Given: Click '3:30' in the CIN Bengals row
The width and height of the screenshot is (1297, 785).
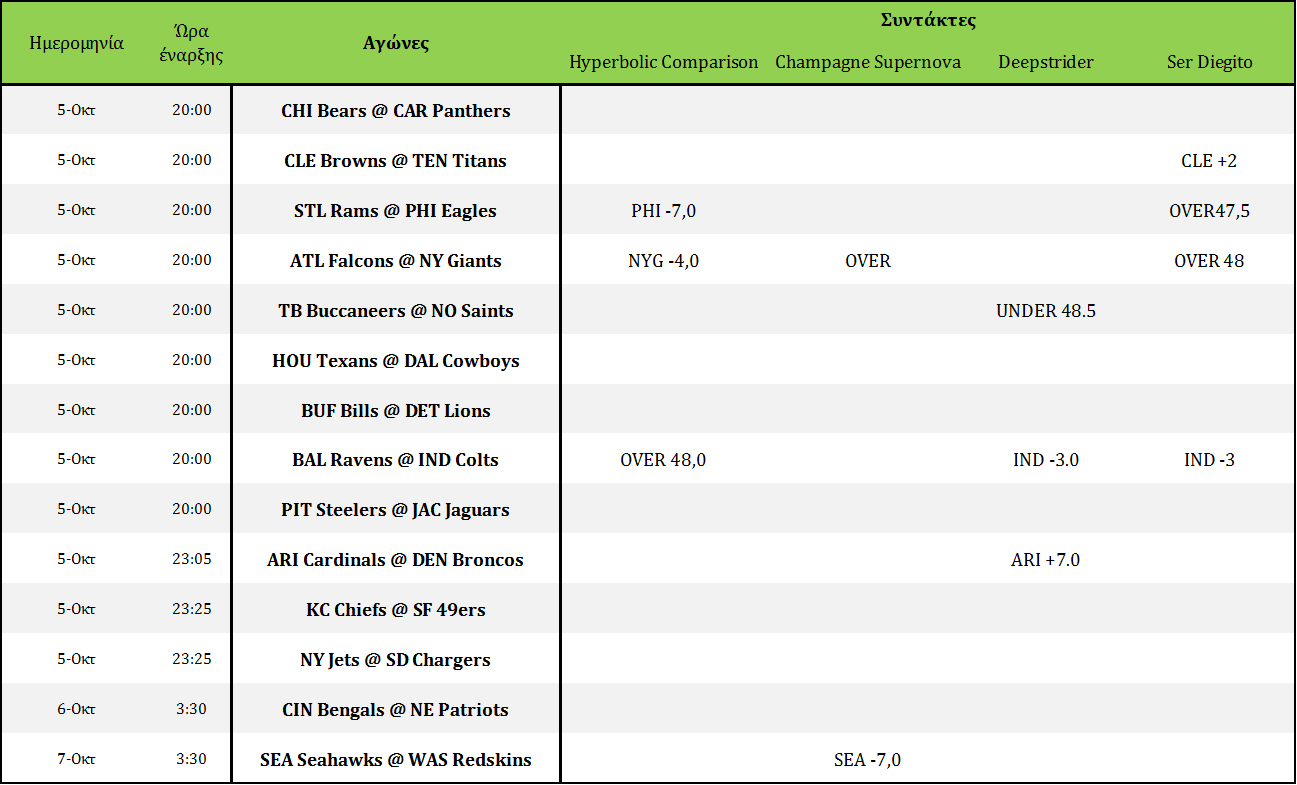Looking at the screenshot, I should point(192,709).
